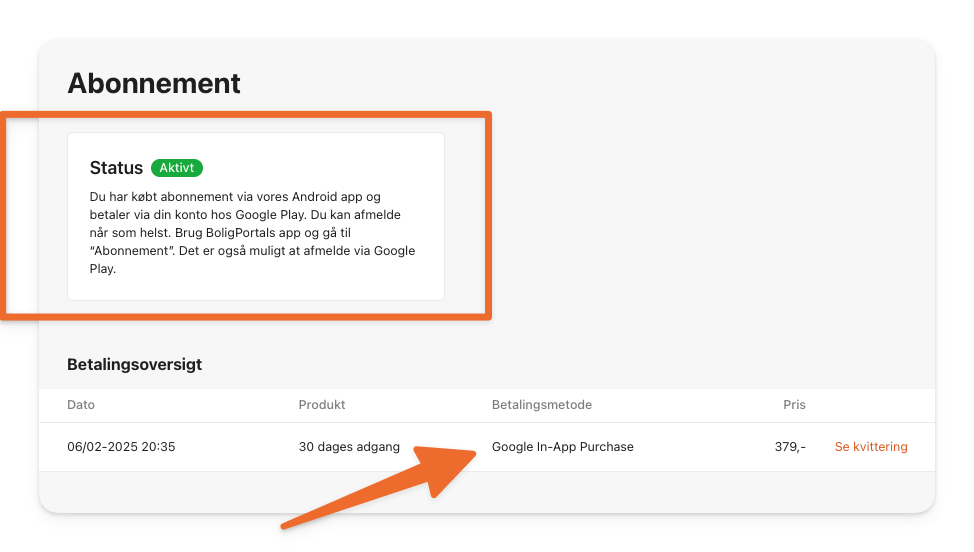Click the green Aktivt status badge
974x552 pixels.
coord(177,168)
